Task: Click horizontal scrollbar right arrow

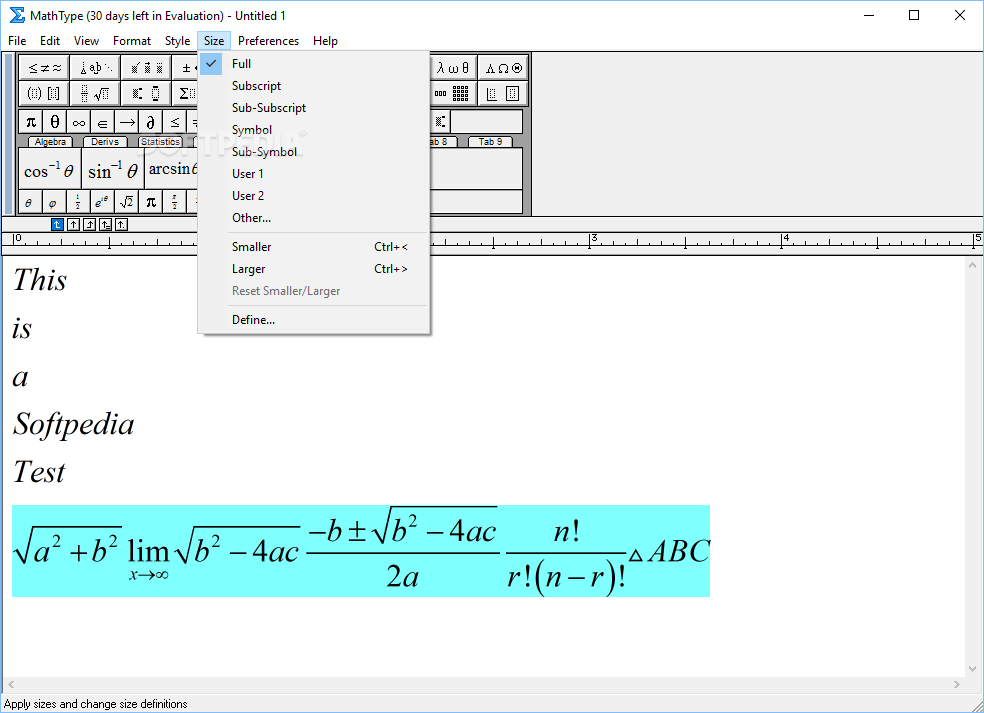Action: [x=956, y=684]
